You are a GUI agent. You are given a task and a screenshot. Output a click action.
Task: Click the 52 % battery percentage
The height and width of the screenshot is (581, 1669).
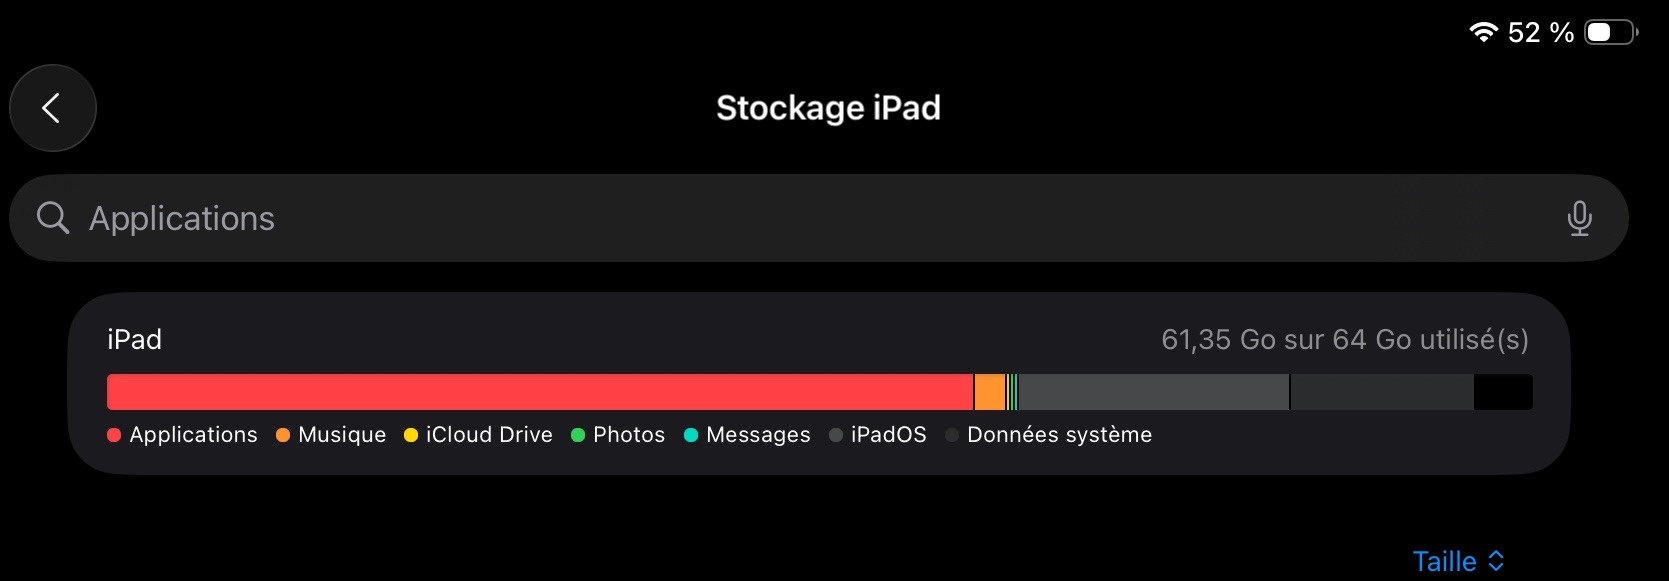tap(1540, 33)
